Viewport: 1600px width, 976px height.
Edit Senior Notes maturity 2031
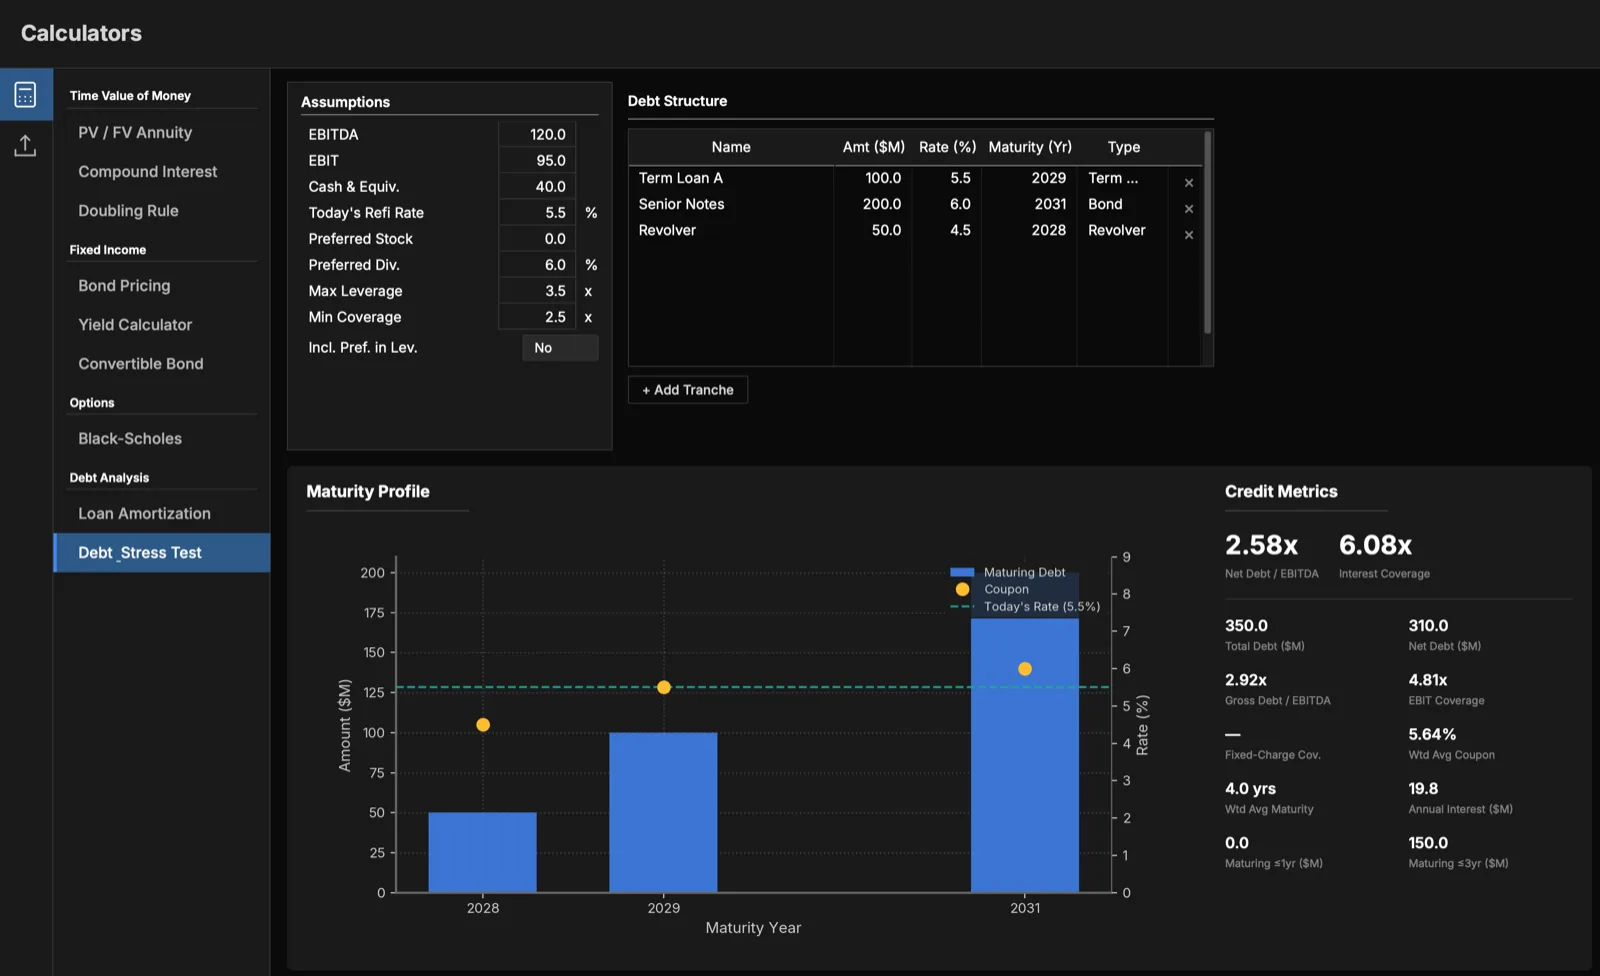[1029, 204]
